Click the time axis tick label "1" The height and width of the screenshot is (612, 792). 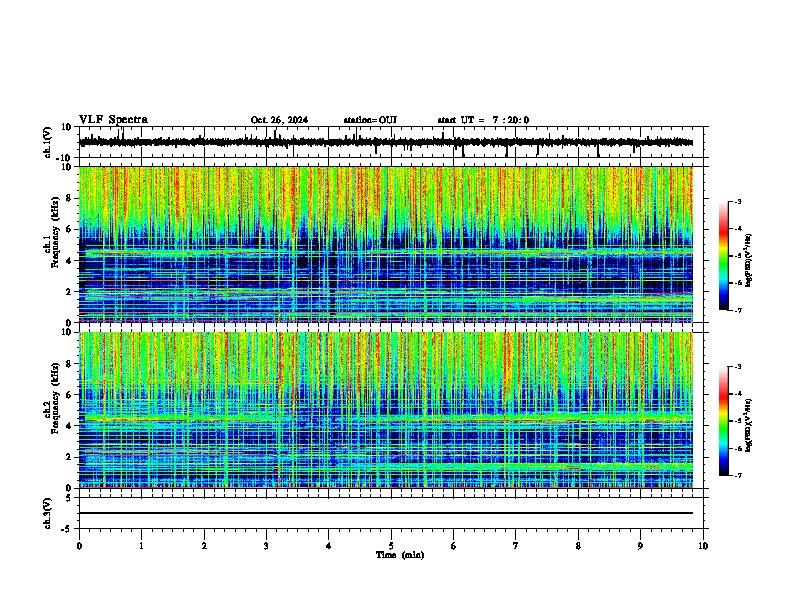click(141, 546)
